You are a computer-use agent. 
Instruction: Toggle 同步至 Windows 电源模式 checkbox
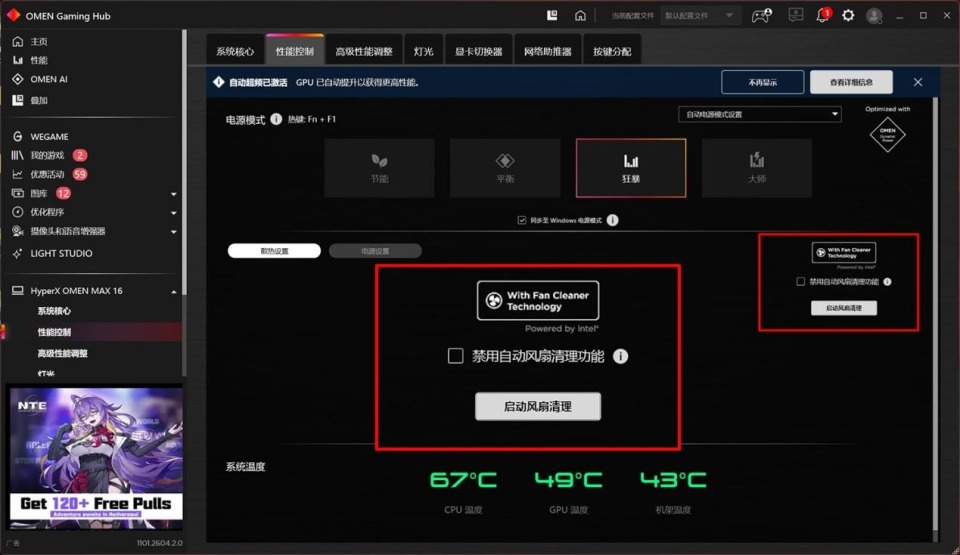pos(522,220)
